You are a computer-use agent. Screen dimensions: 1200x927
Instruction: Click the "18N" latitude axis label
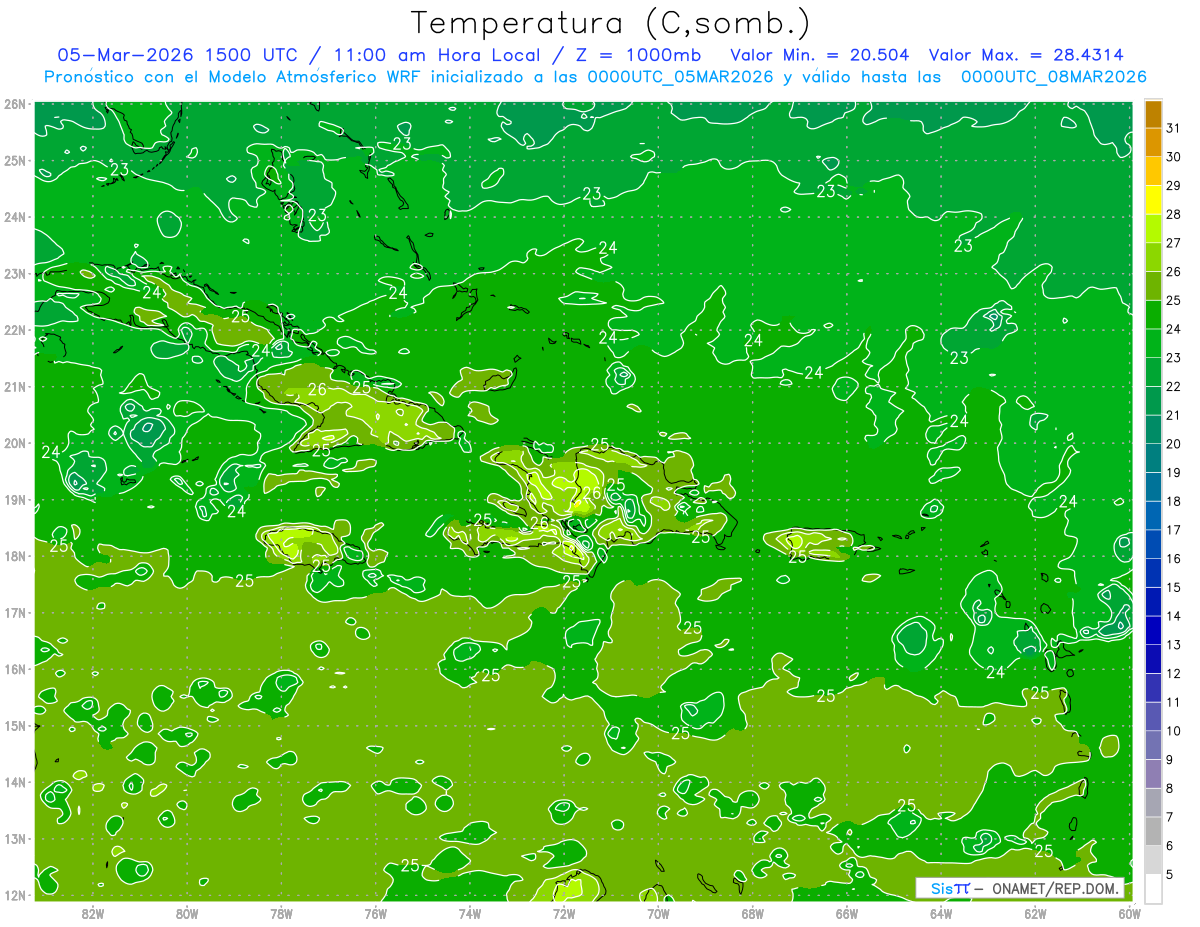(x=14, y=556)
